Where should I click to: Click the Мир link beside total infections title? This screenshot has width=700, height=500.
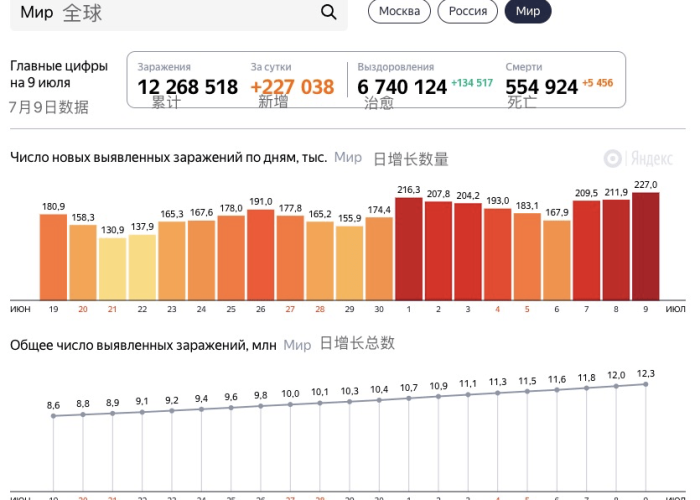[297, 345]
